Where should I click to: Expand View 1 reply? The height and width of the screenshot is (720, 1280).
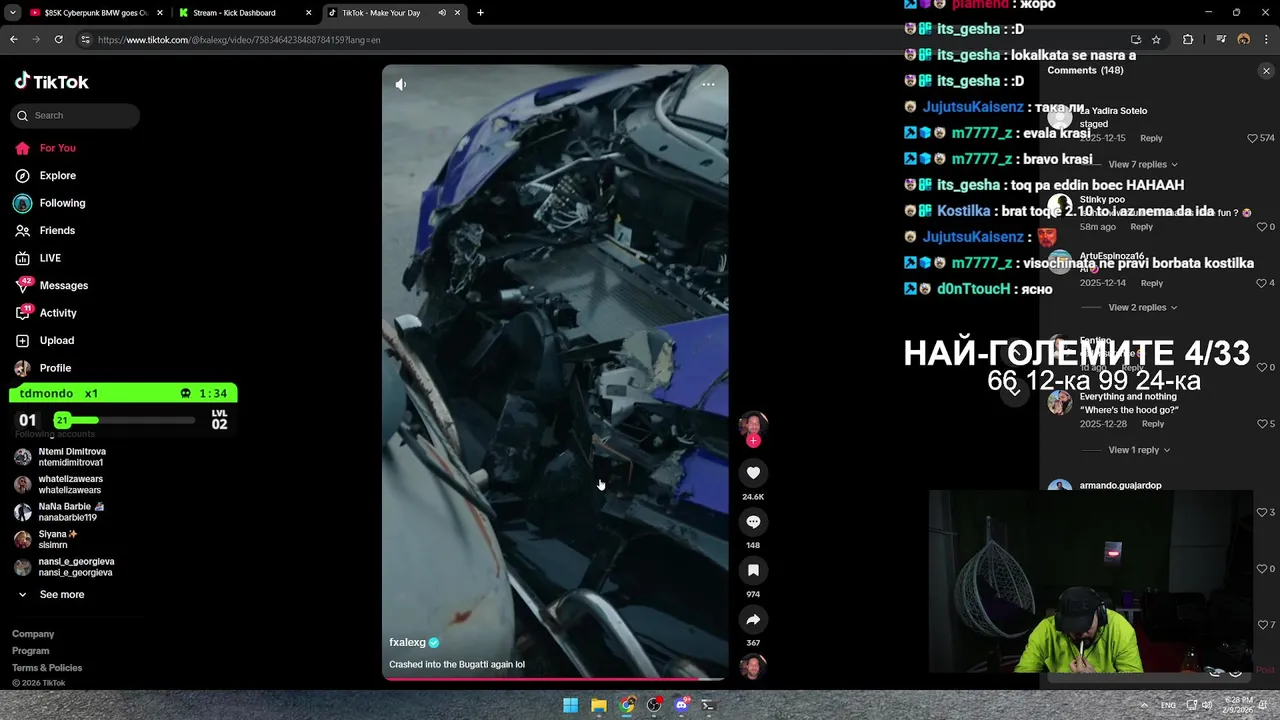point(1138,450)
